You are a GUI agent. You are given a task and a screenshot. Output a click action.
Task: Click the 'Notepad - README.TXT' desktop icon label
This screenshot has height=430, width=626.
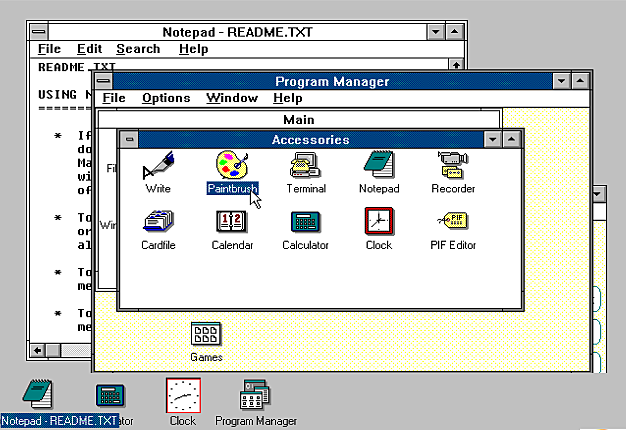[59, 421]
